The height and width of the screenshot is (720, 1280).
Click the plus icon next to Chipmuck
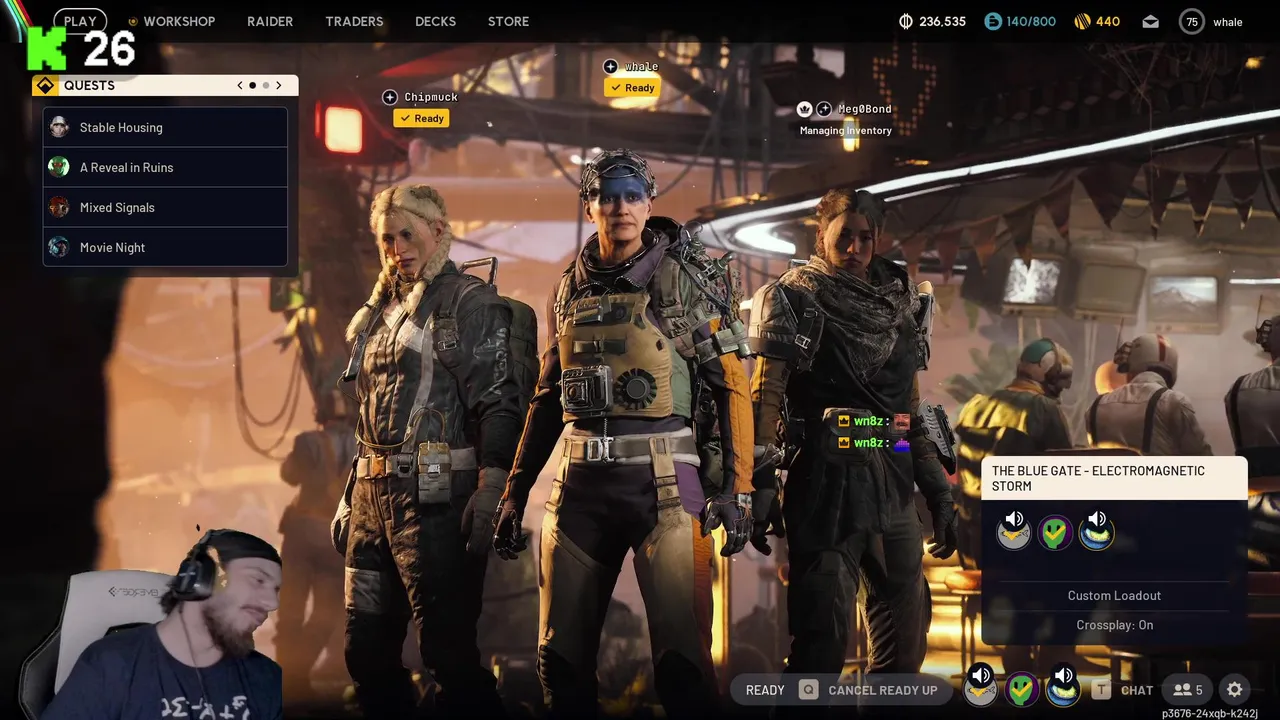(x=390, y=97)
